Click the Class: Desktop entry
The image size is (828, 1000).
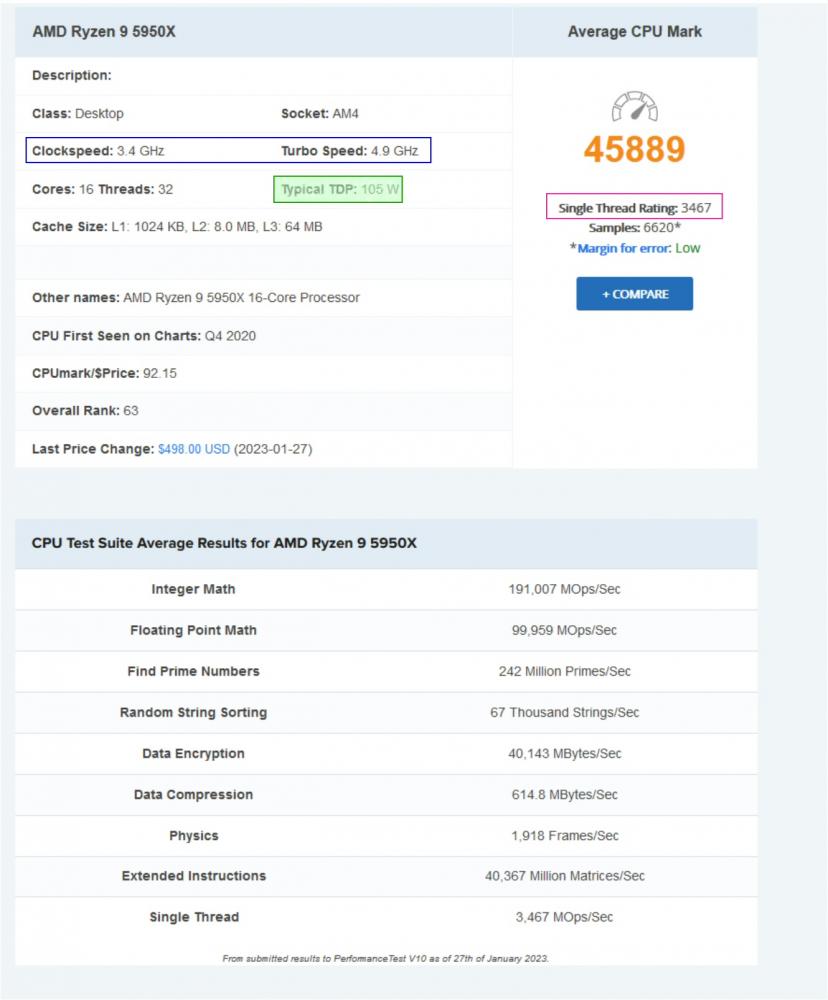(x=78, y=114)
